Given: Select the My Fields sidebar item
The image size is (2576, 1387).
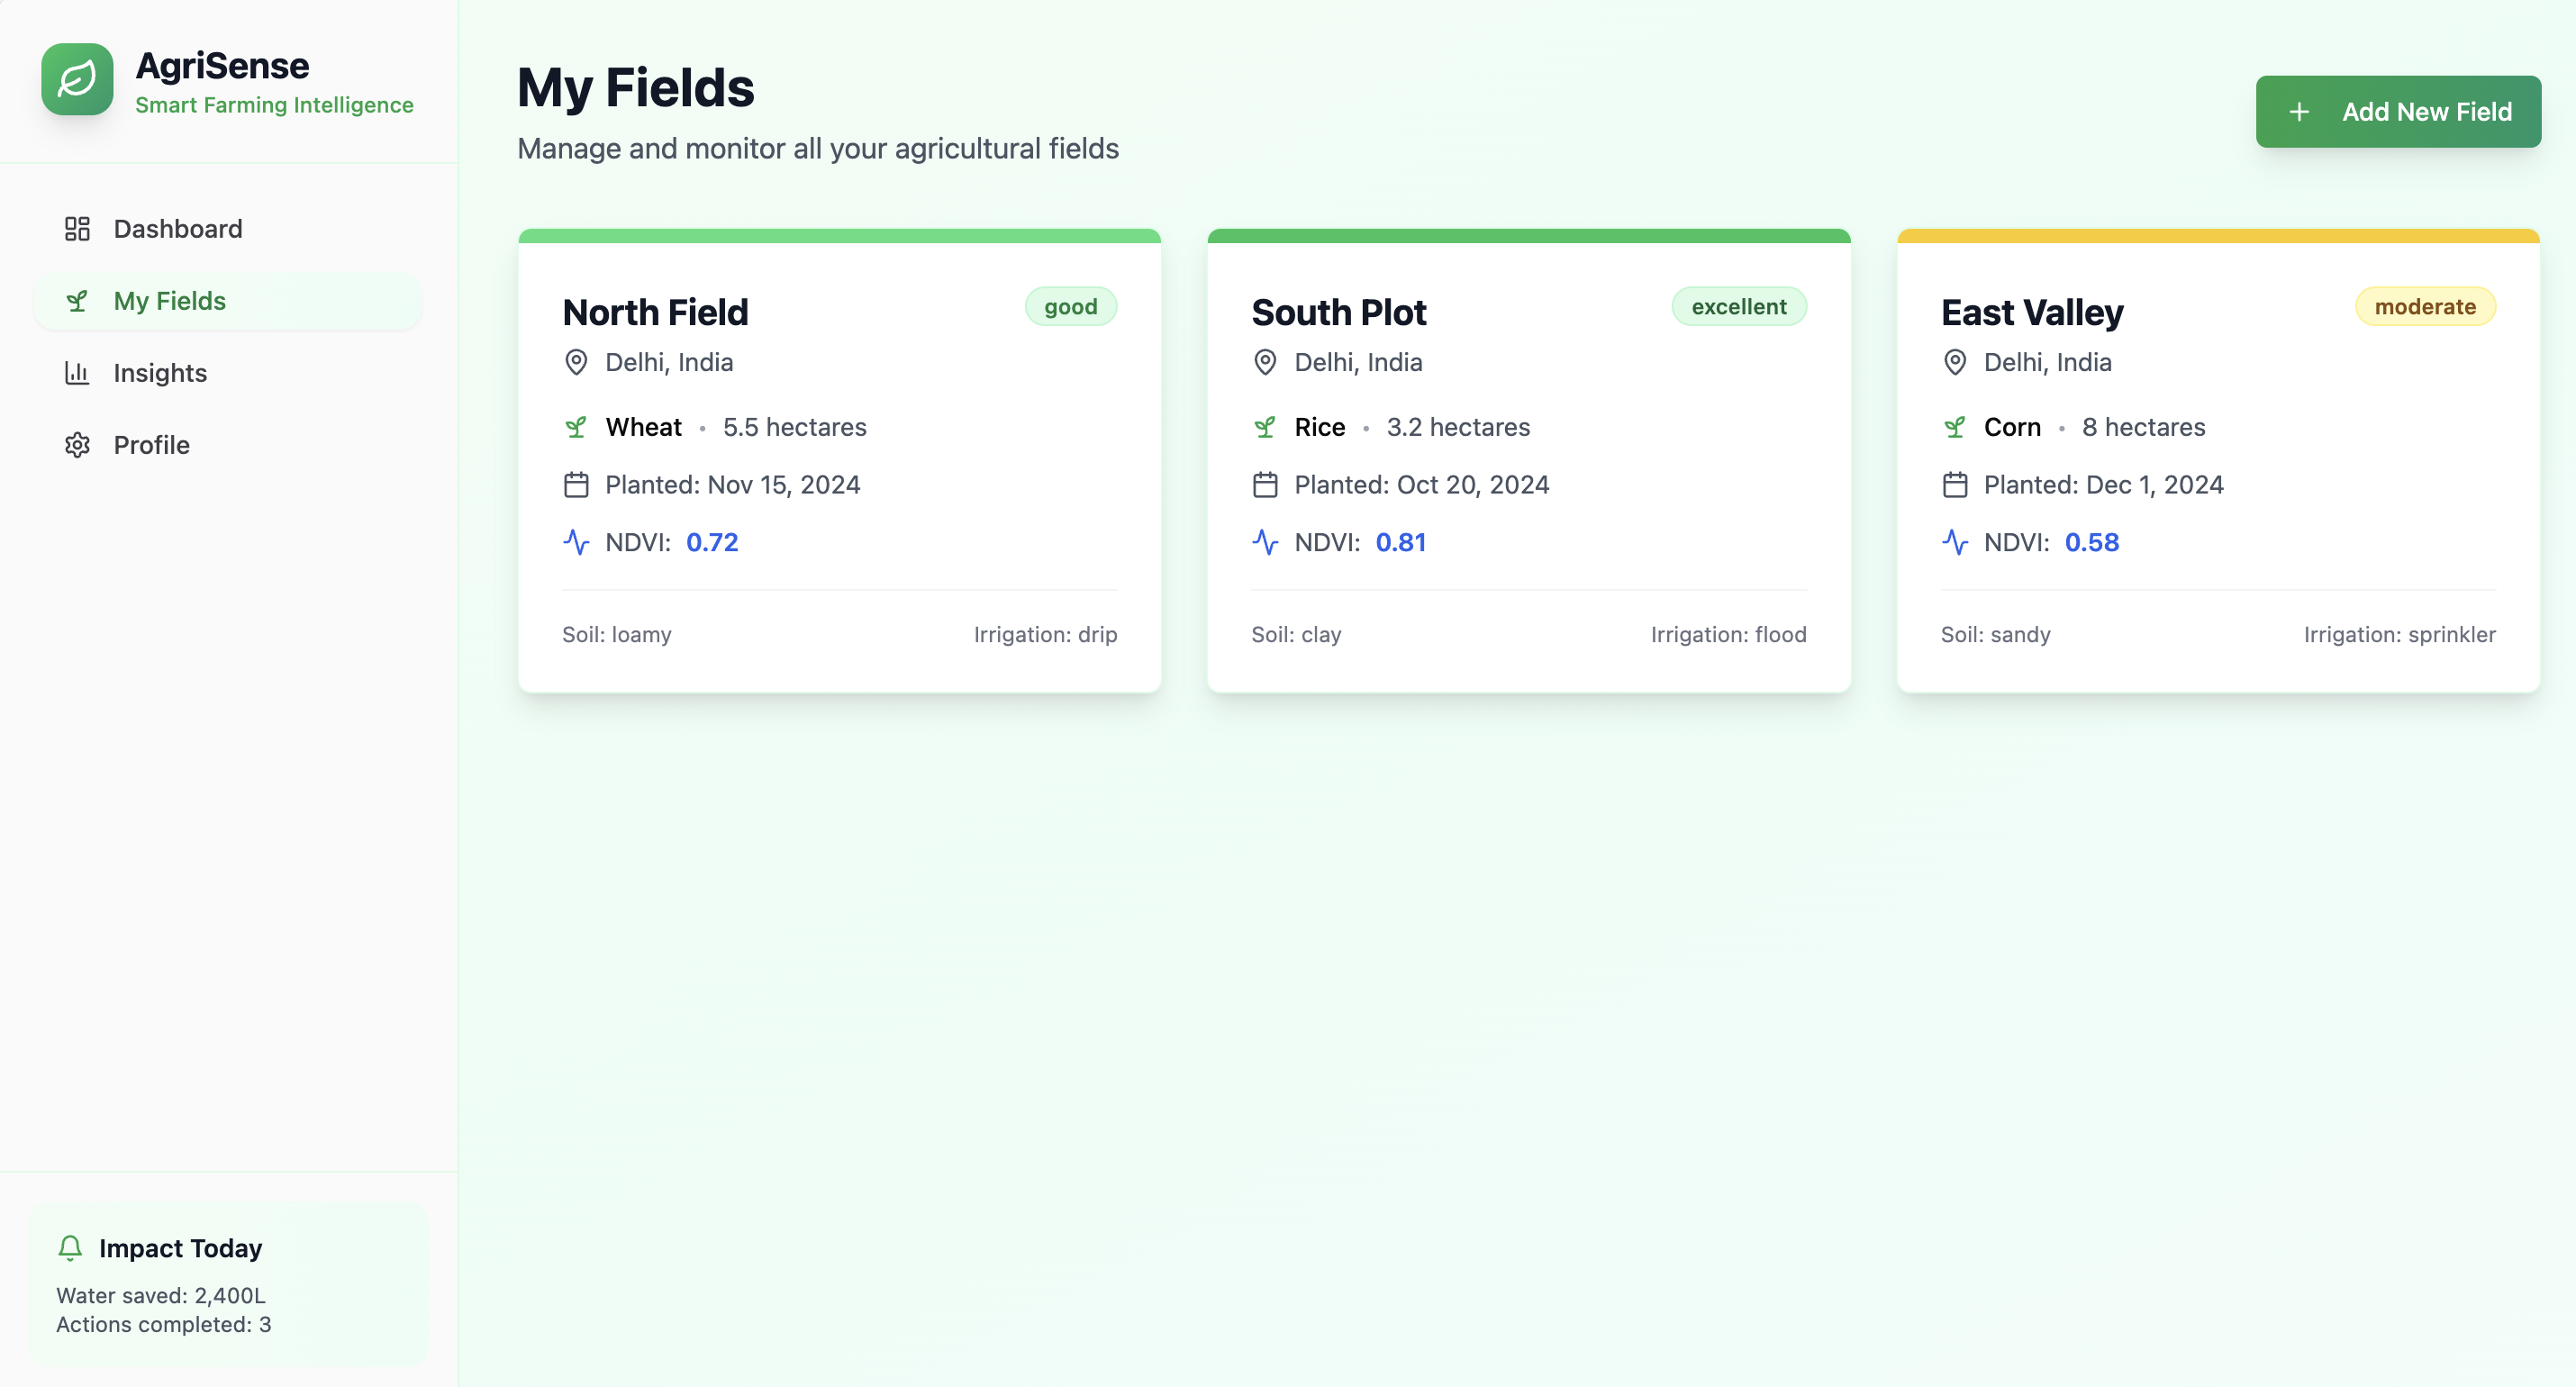Looking at the screenshot, I should (x=170, y=301).
